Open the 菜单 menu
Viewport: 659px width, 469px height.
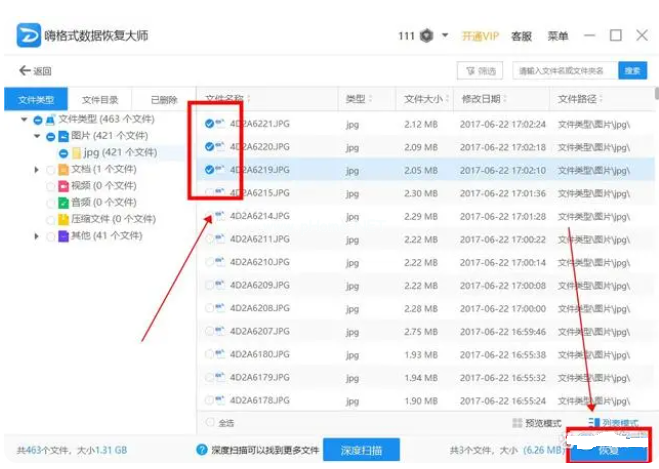pos(558,36)
